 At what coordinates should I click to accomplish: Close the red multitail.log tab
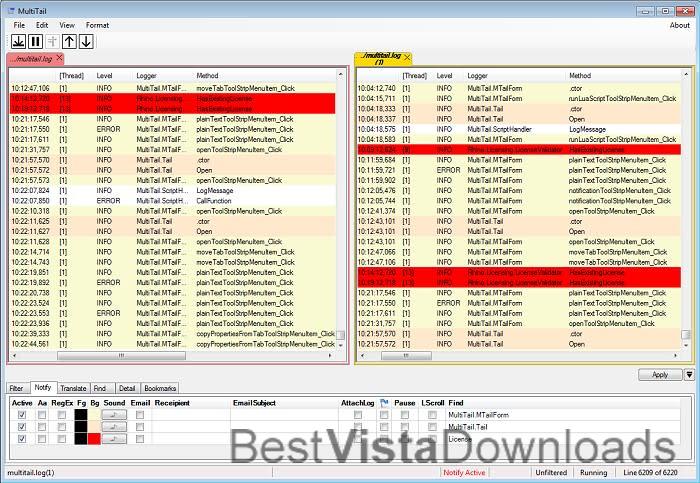coord(59,58)
